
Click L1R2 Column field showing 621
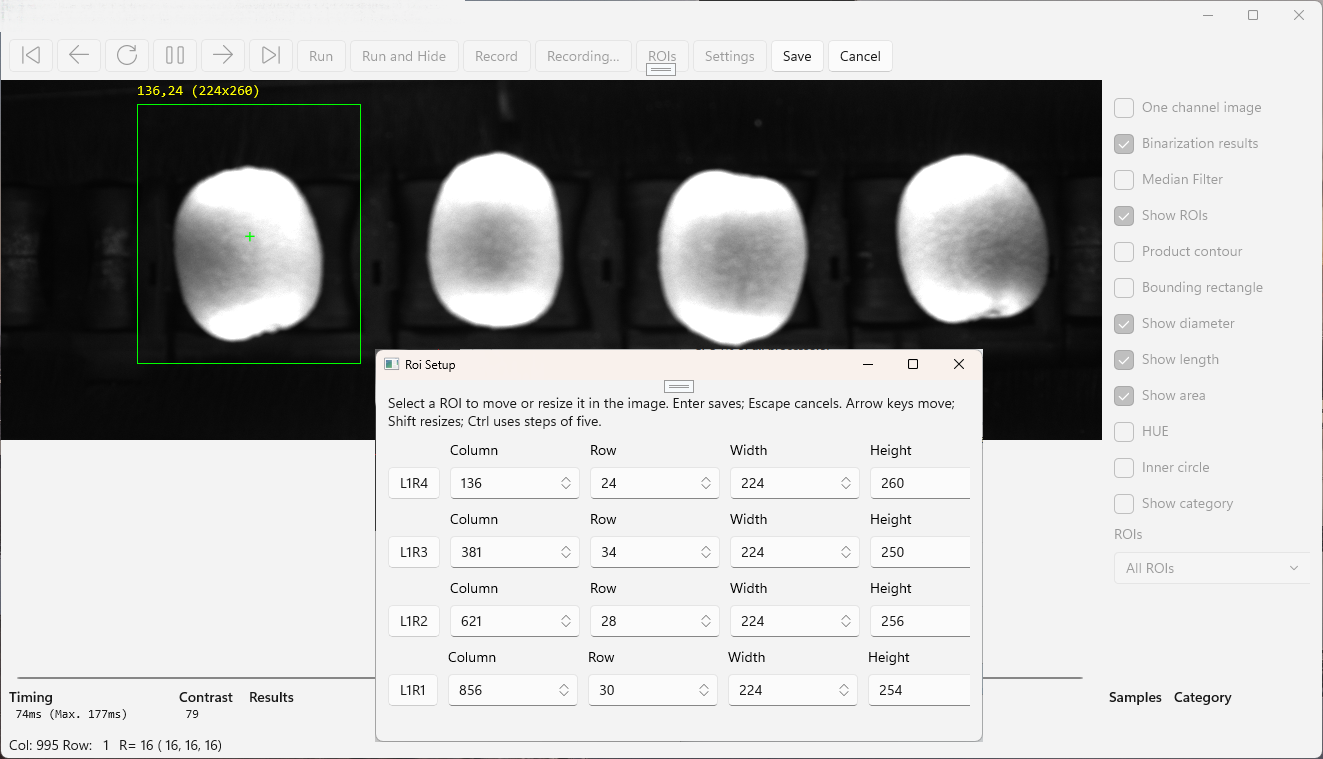(x=515, y=621)
